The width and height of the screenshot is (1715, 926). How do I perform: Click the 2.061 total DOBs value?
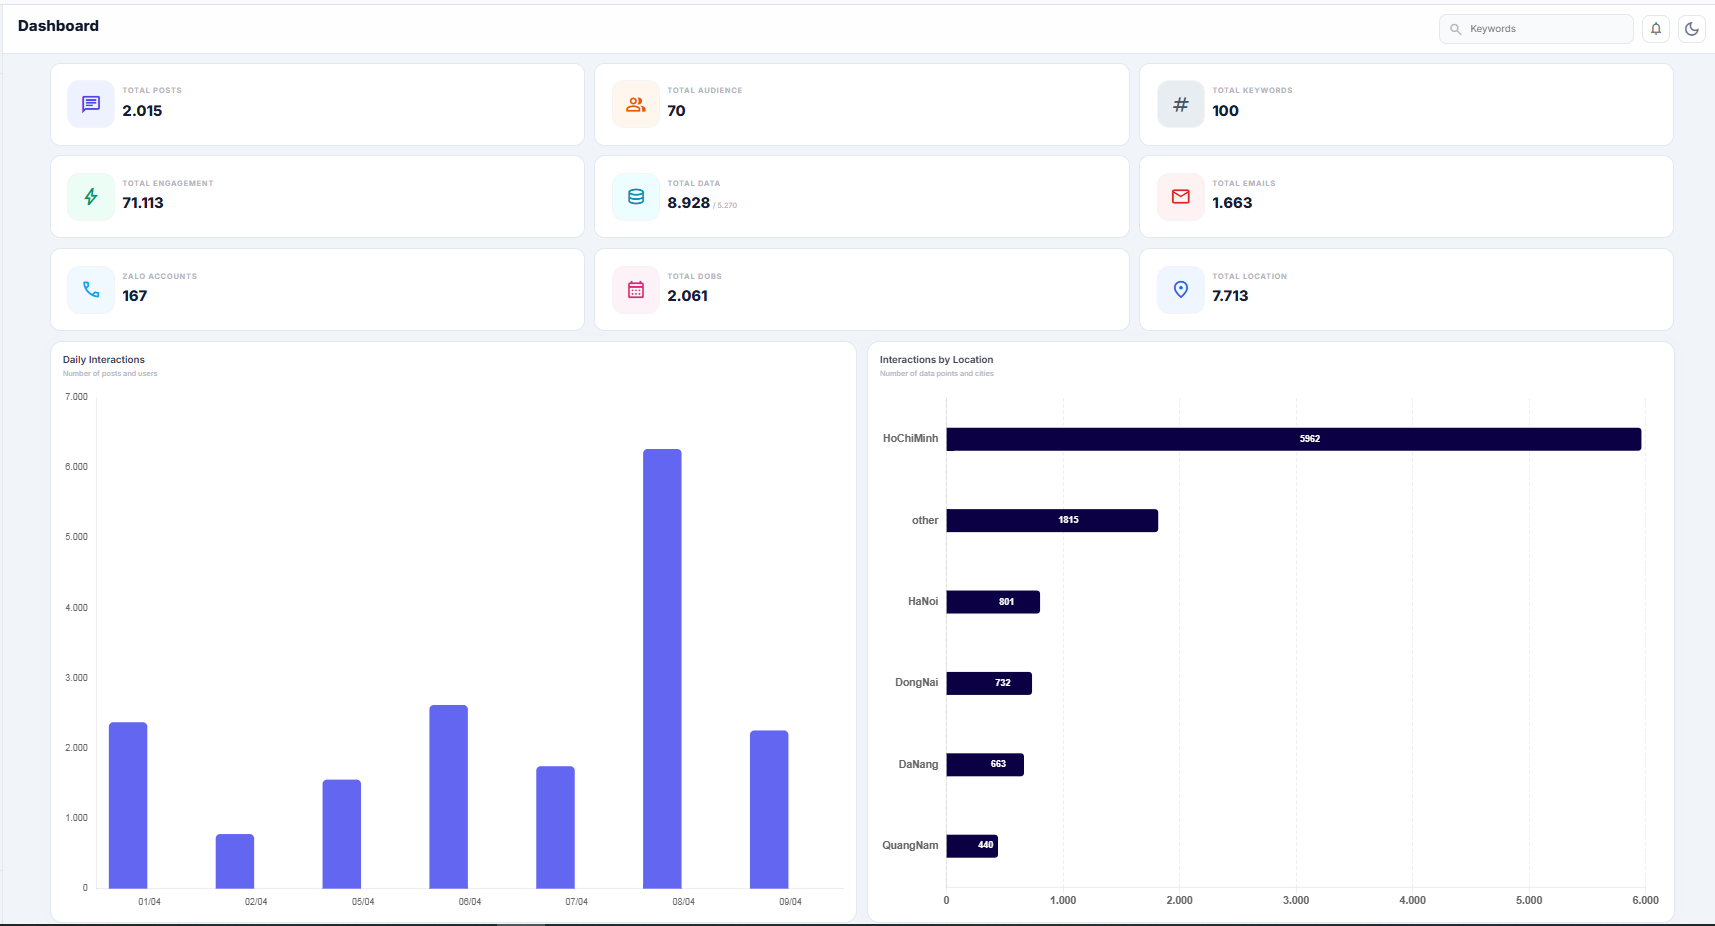(x=688, y=296)
